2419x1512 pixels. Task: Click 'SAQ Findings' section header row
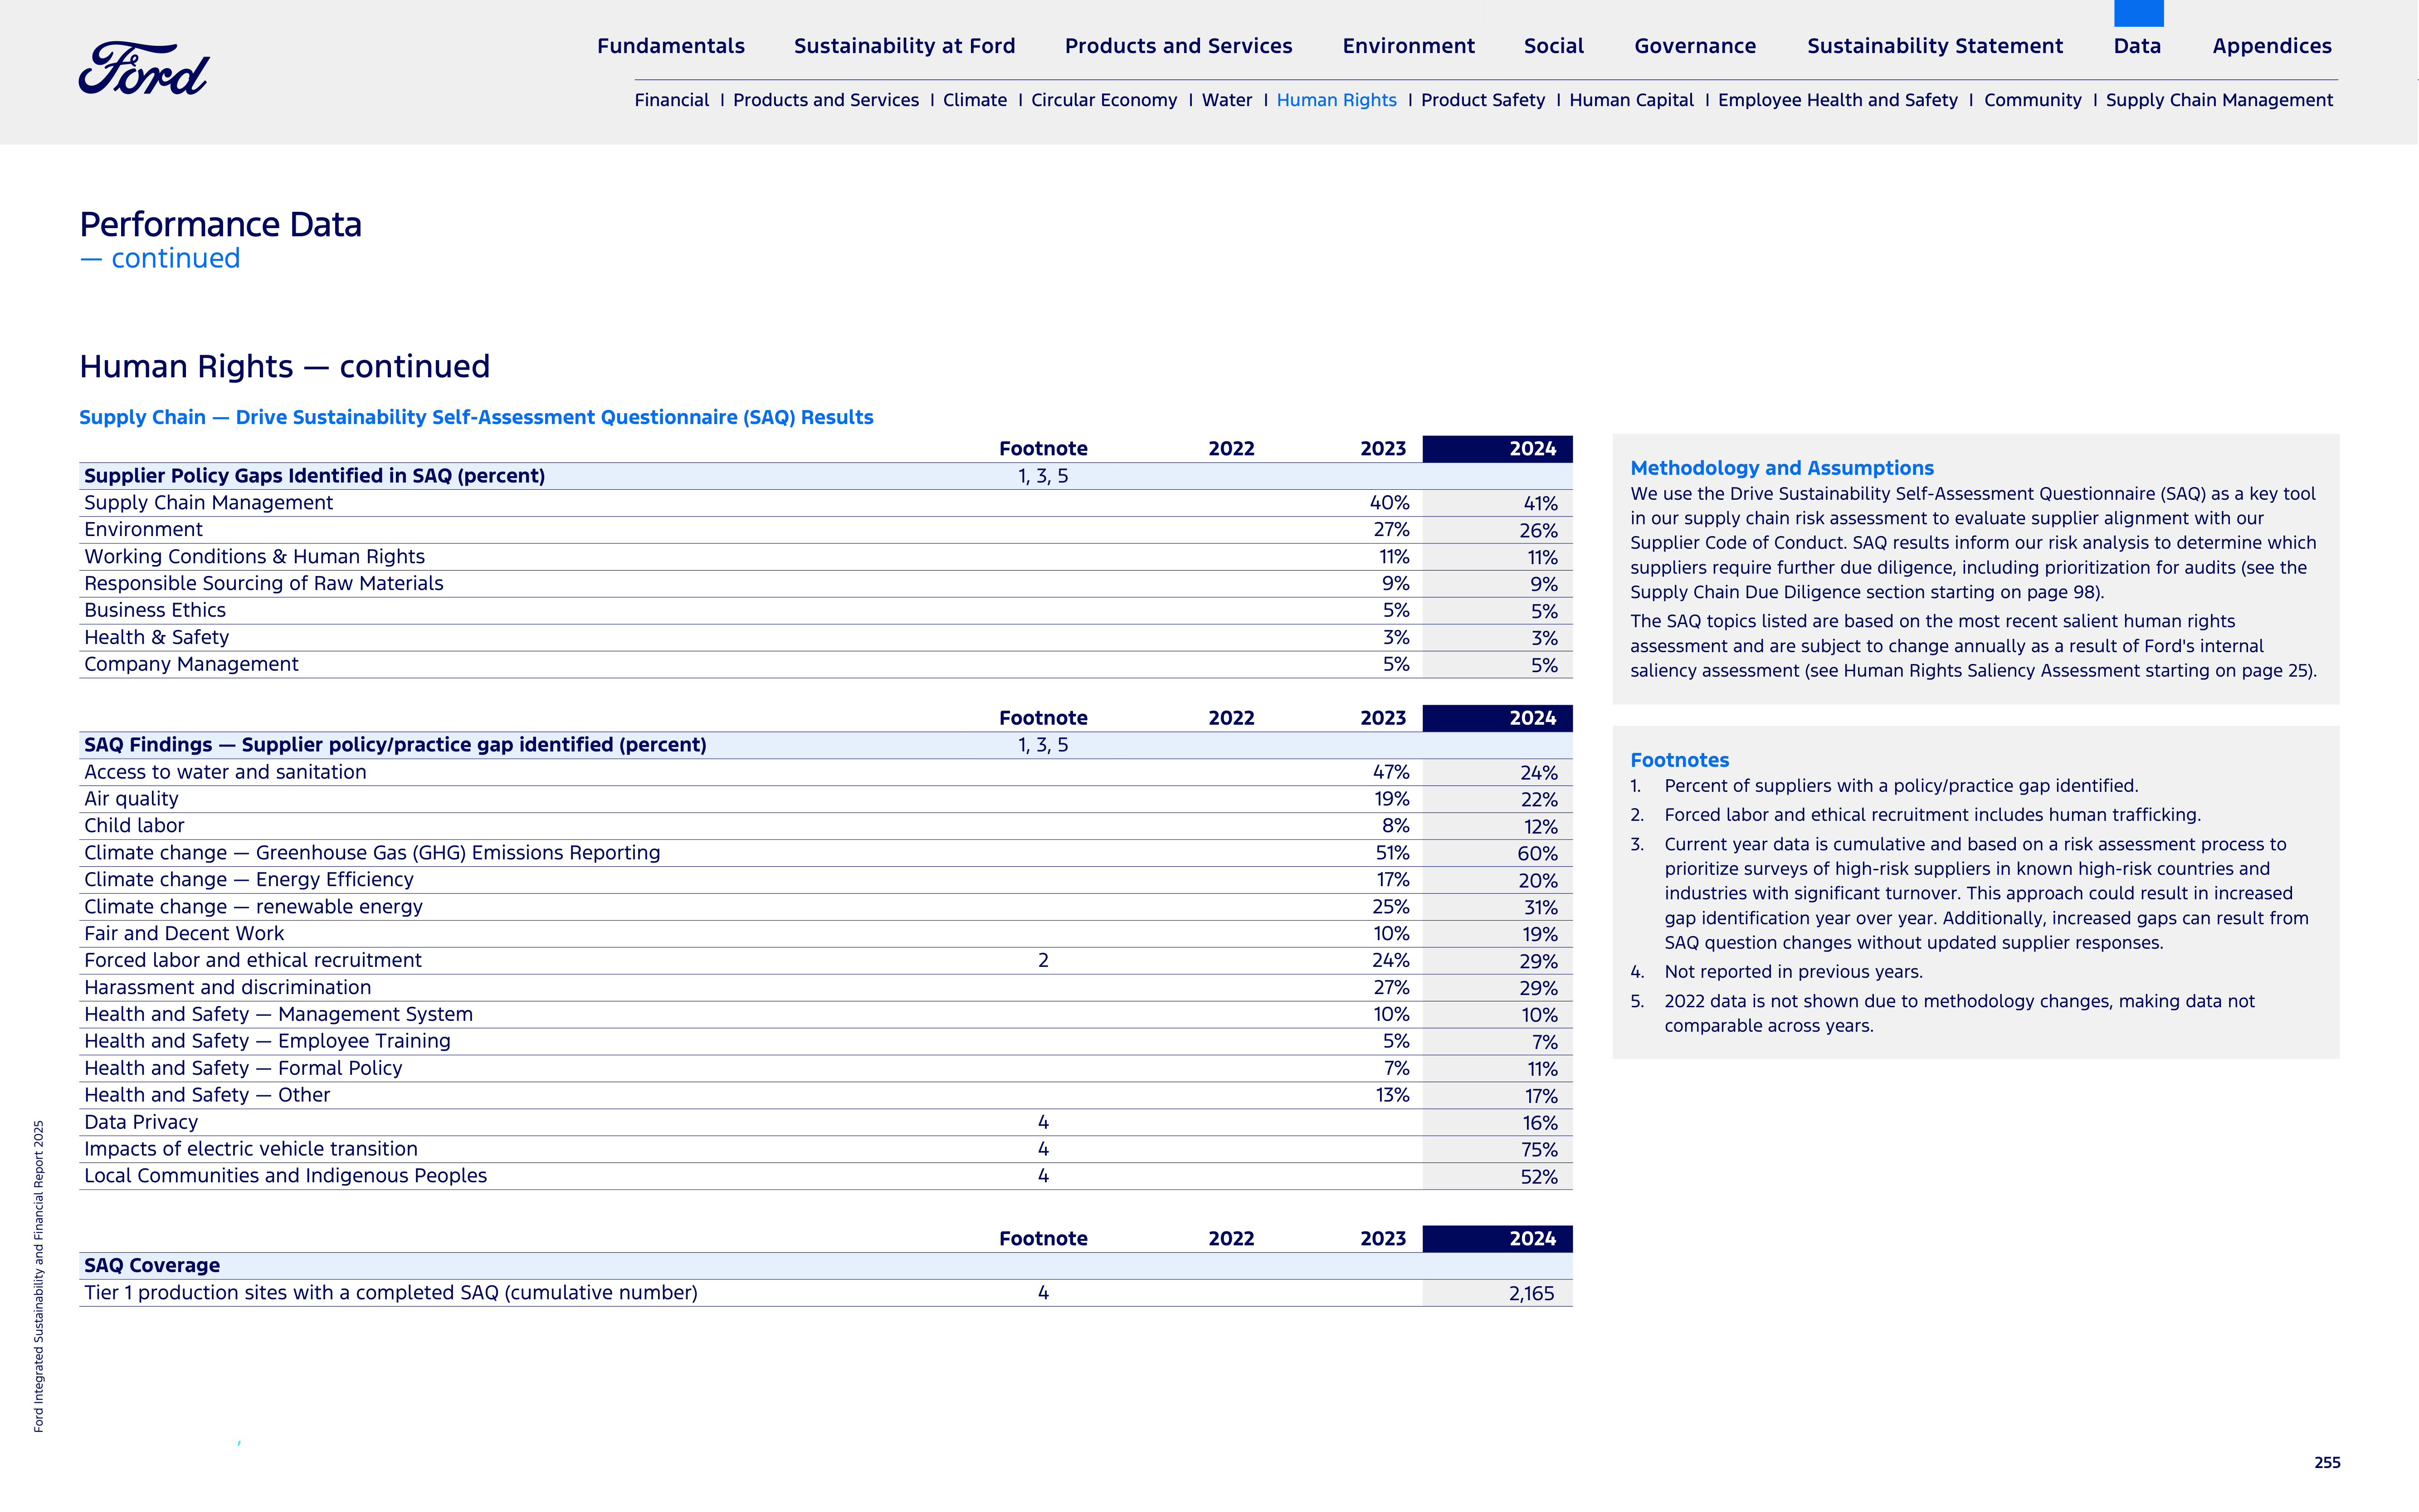826,745
